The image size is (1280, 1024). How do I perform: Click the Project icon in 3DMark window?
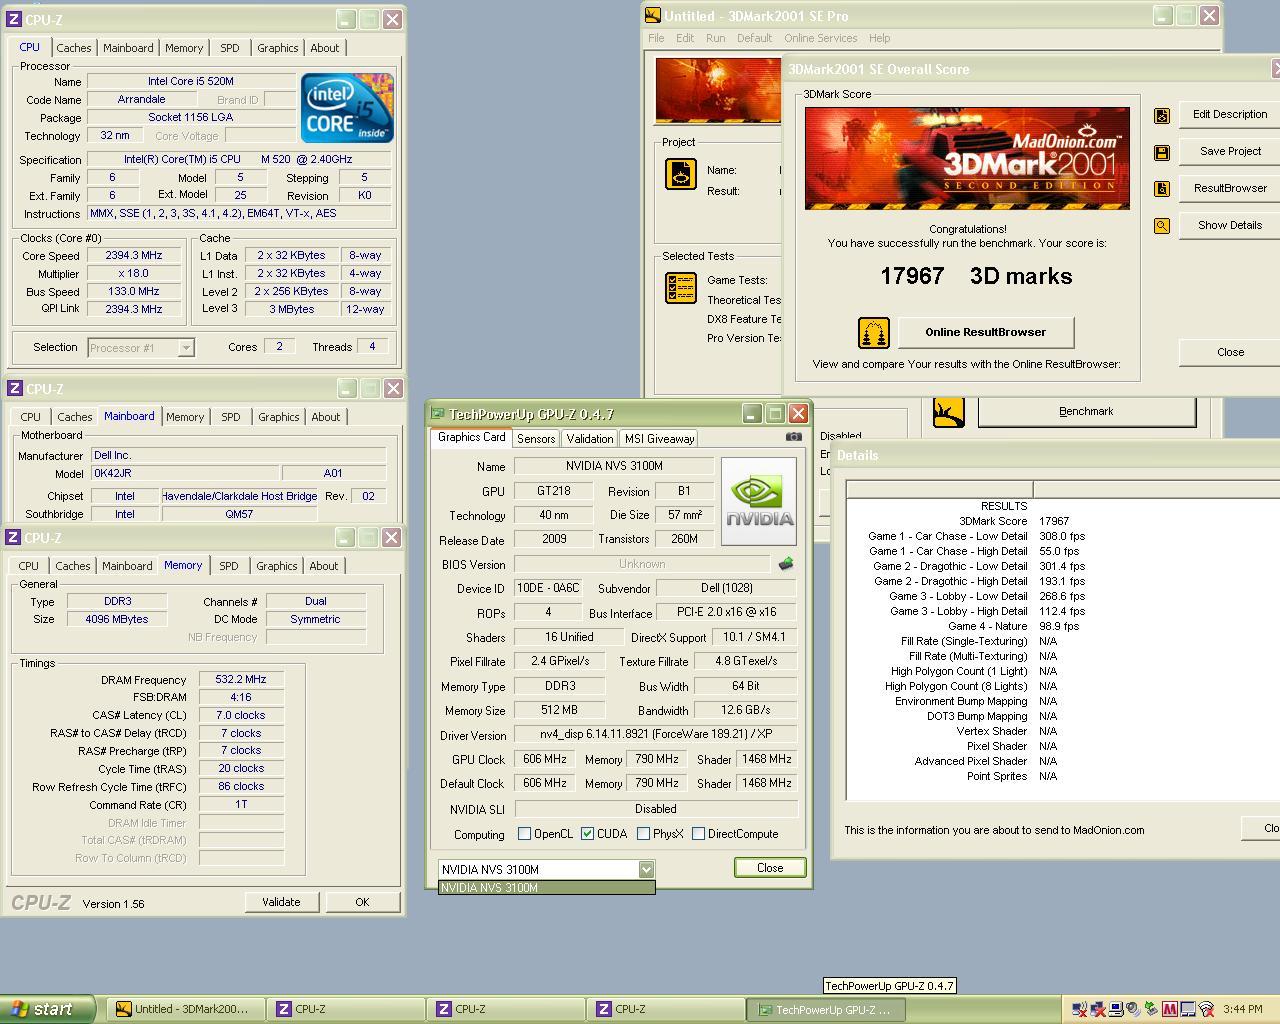(x=681, y=174)
